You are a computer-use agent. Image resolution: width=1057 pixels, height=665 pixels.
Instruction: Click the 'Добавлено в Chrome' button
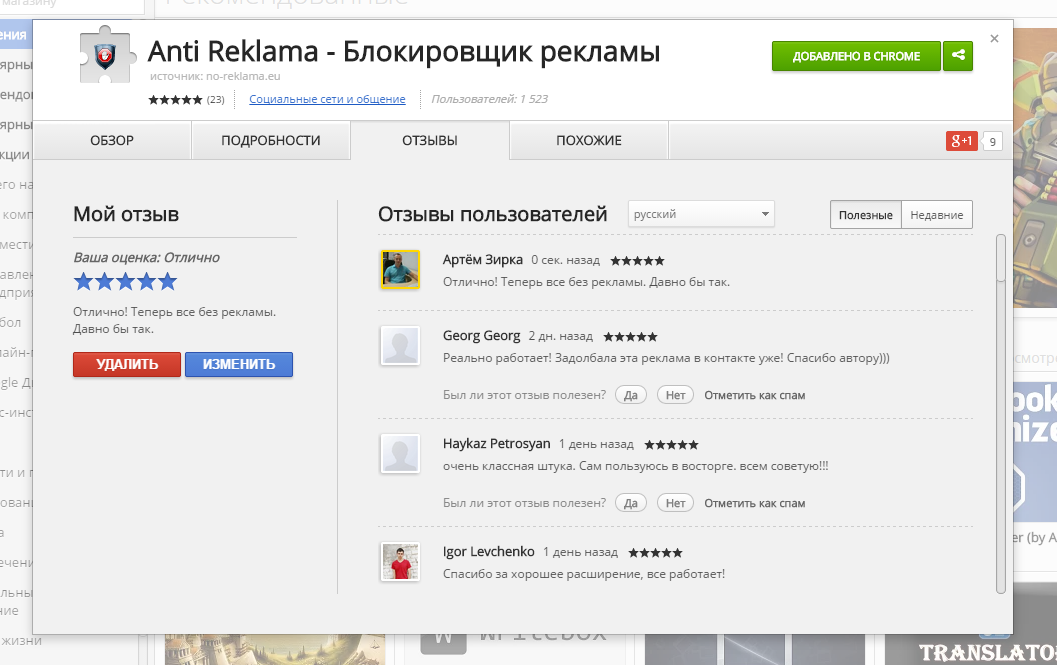coord(856,56)
